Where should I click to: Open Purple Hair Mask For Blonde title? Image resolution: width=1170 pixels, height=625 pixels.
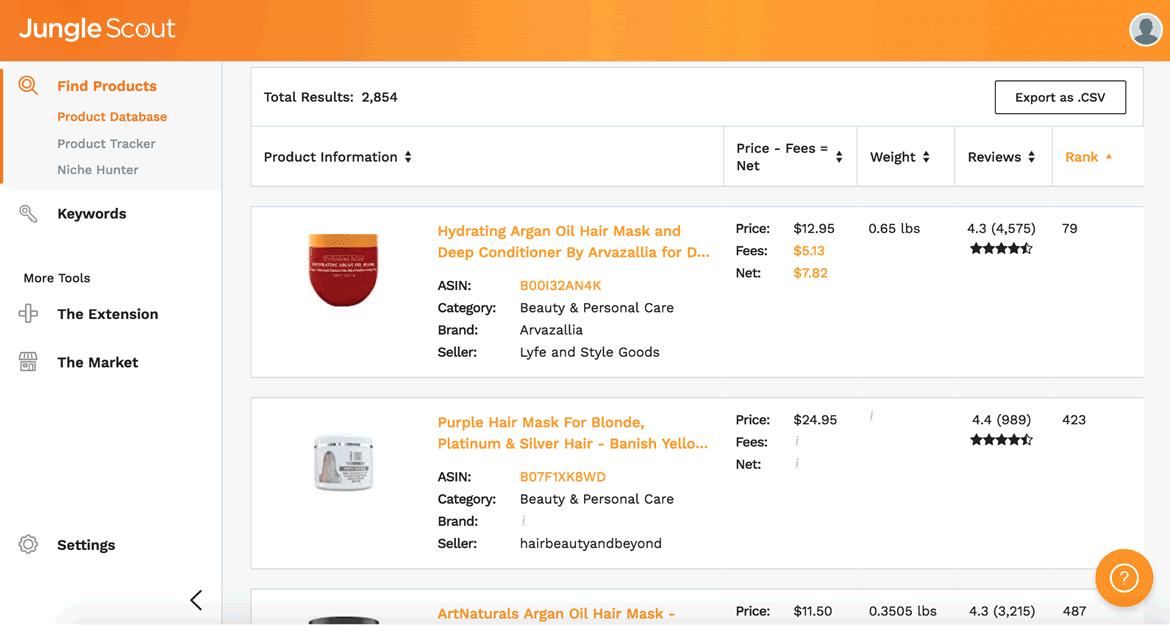click(x=572, y=433)
